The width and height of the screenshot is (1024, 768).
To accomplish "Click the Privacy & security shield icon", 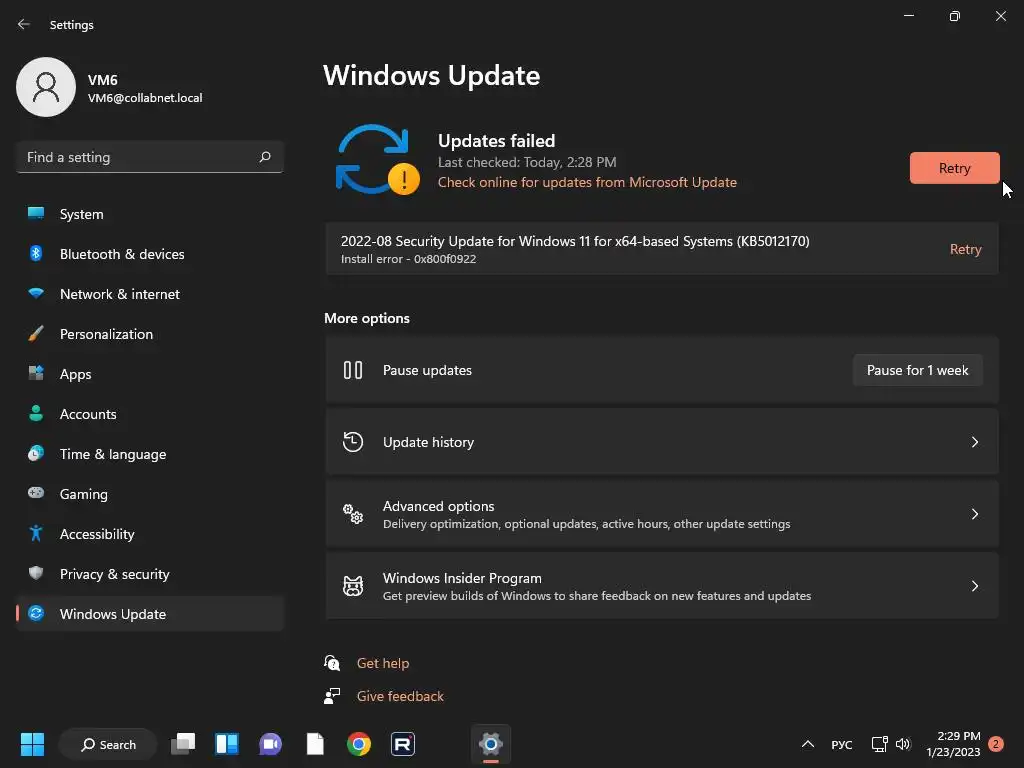I will pos(36,573).
